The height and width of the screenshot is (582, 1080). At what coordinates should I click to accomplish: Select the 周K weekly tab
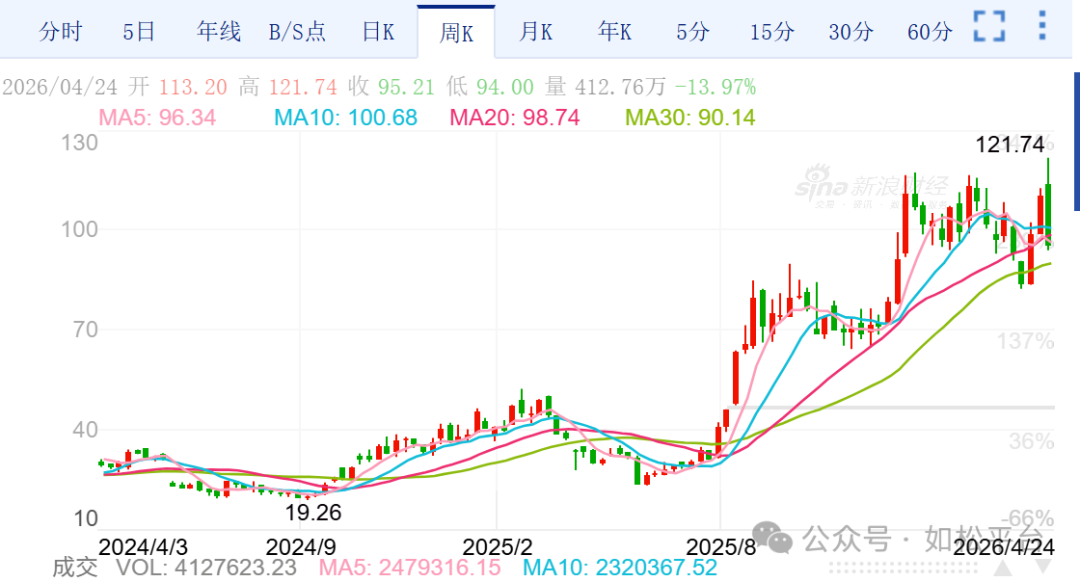point(456,32)
